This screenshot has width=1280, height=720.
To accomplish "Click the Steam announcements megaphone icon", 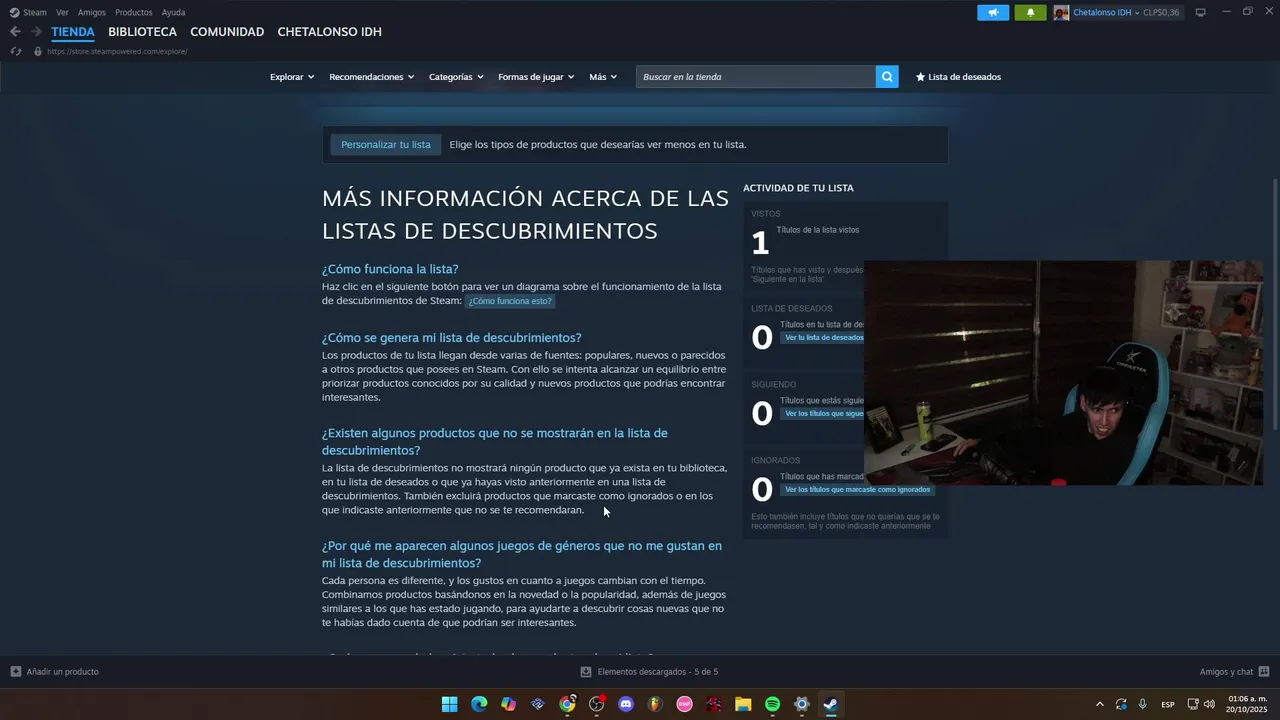I will pyautogui.click(x=993, y=12).
